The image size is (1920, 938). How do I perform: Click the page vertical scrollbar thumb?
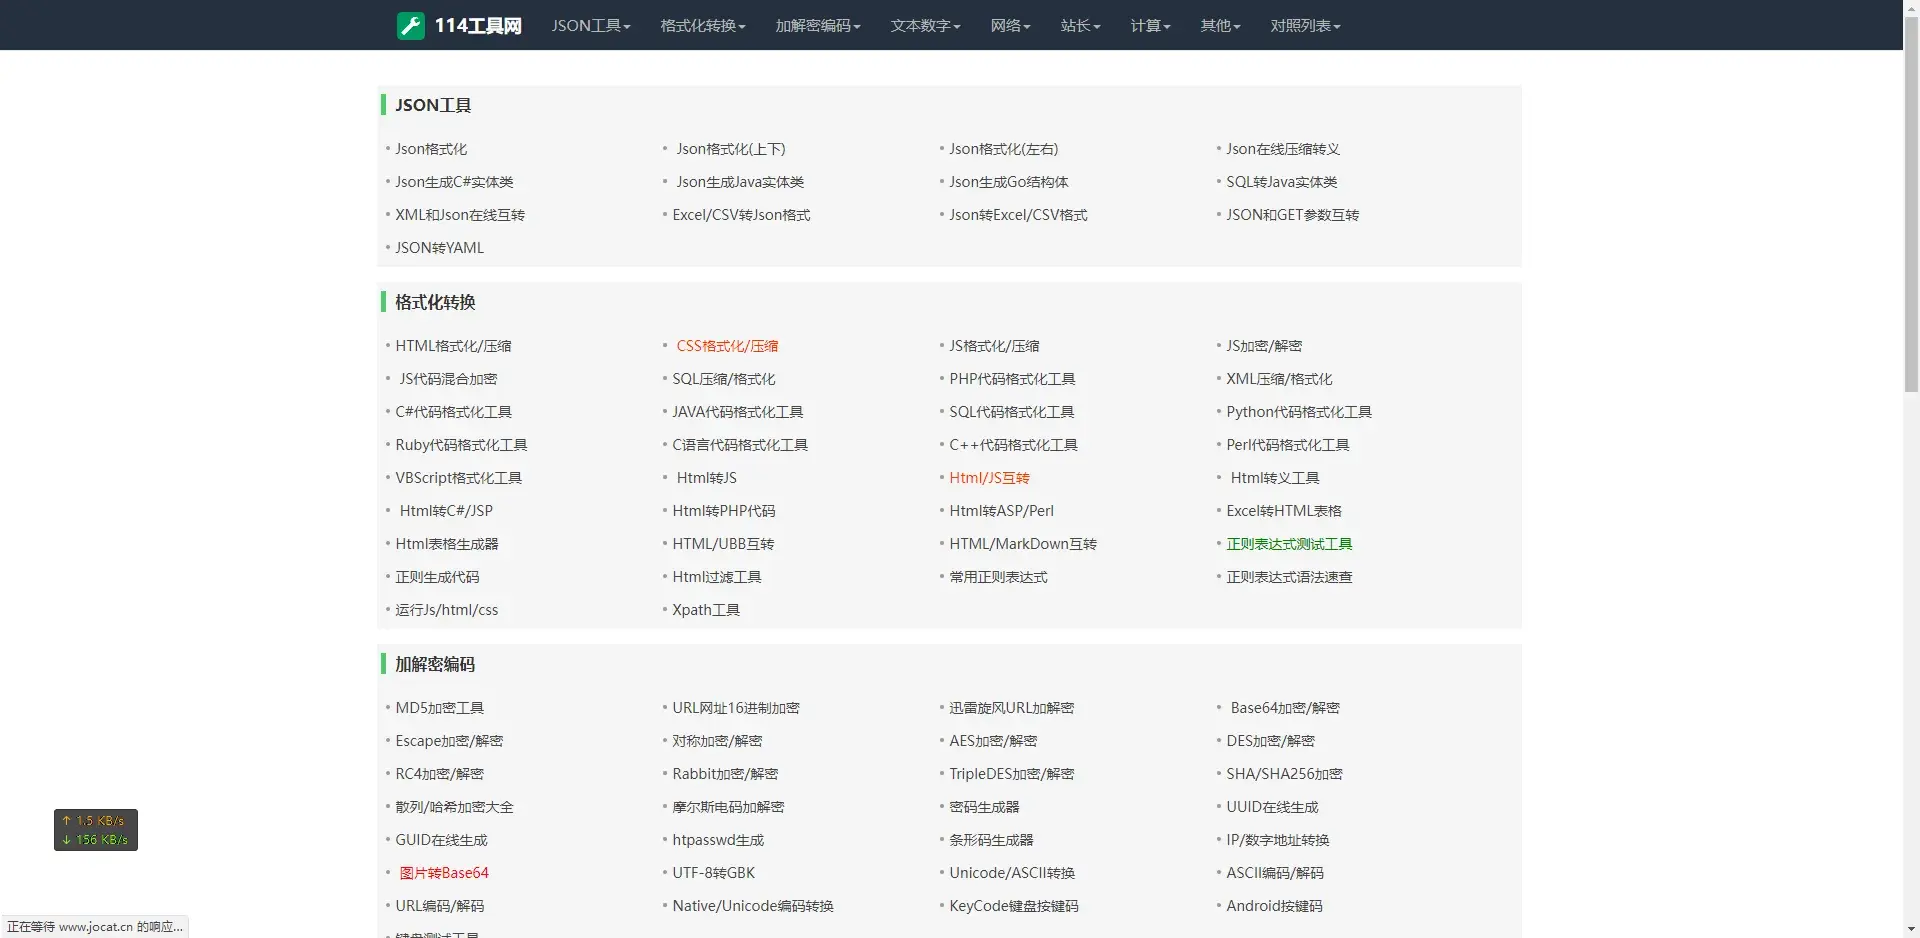point(1911,205)
